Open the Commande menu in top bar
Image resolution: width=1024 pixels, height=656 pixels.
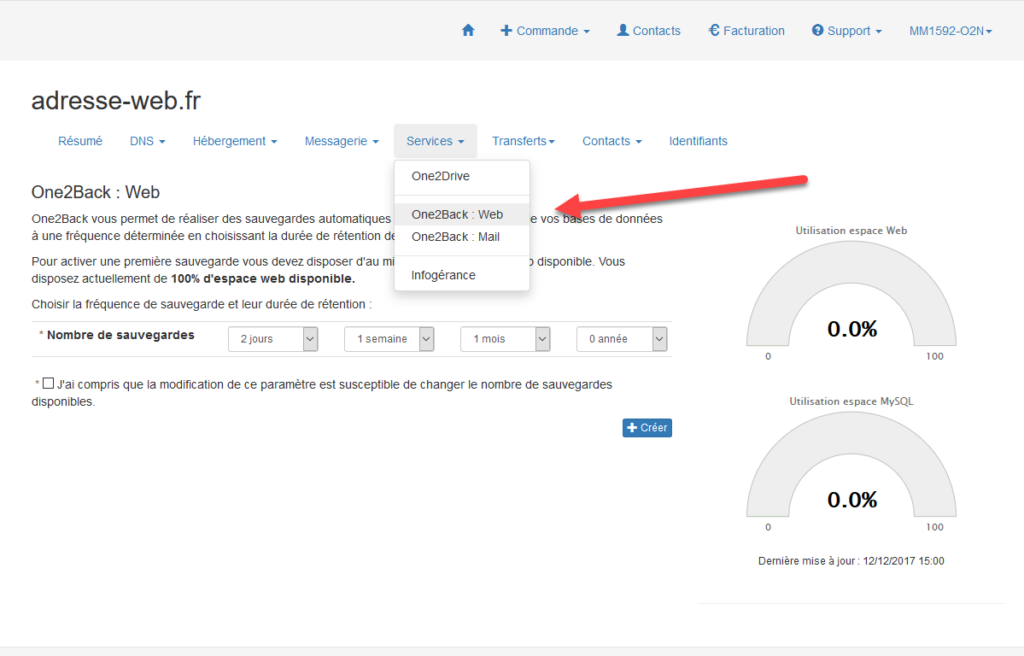[x=545, y=31]
